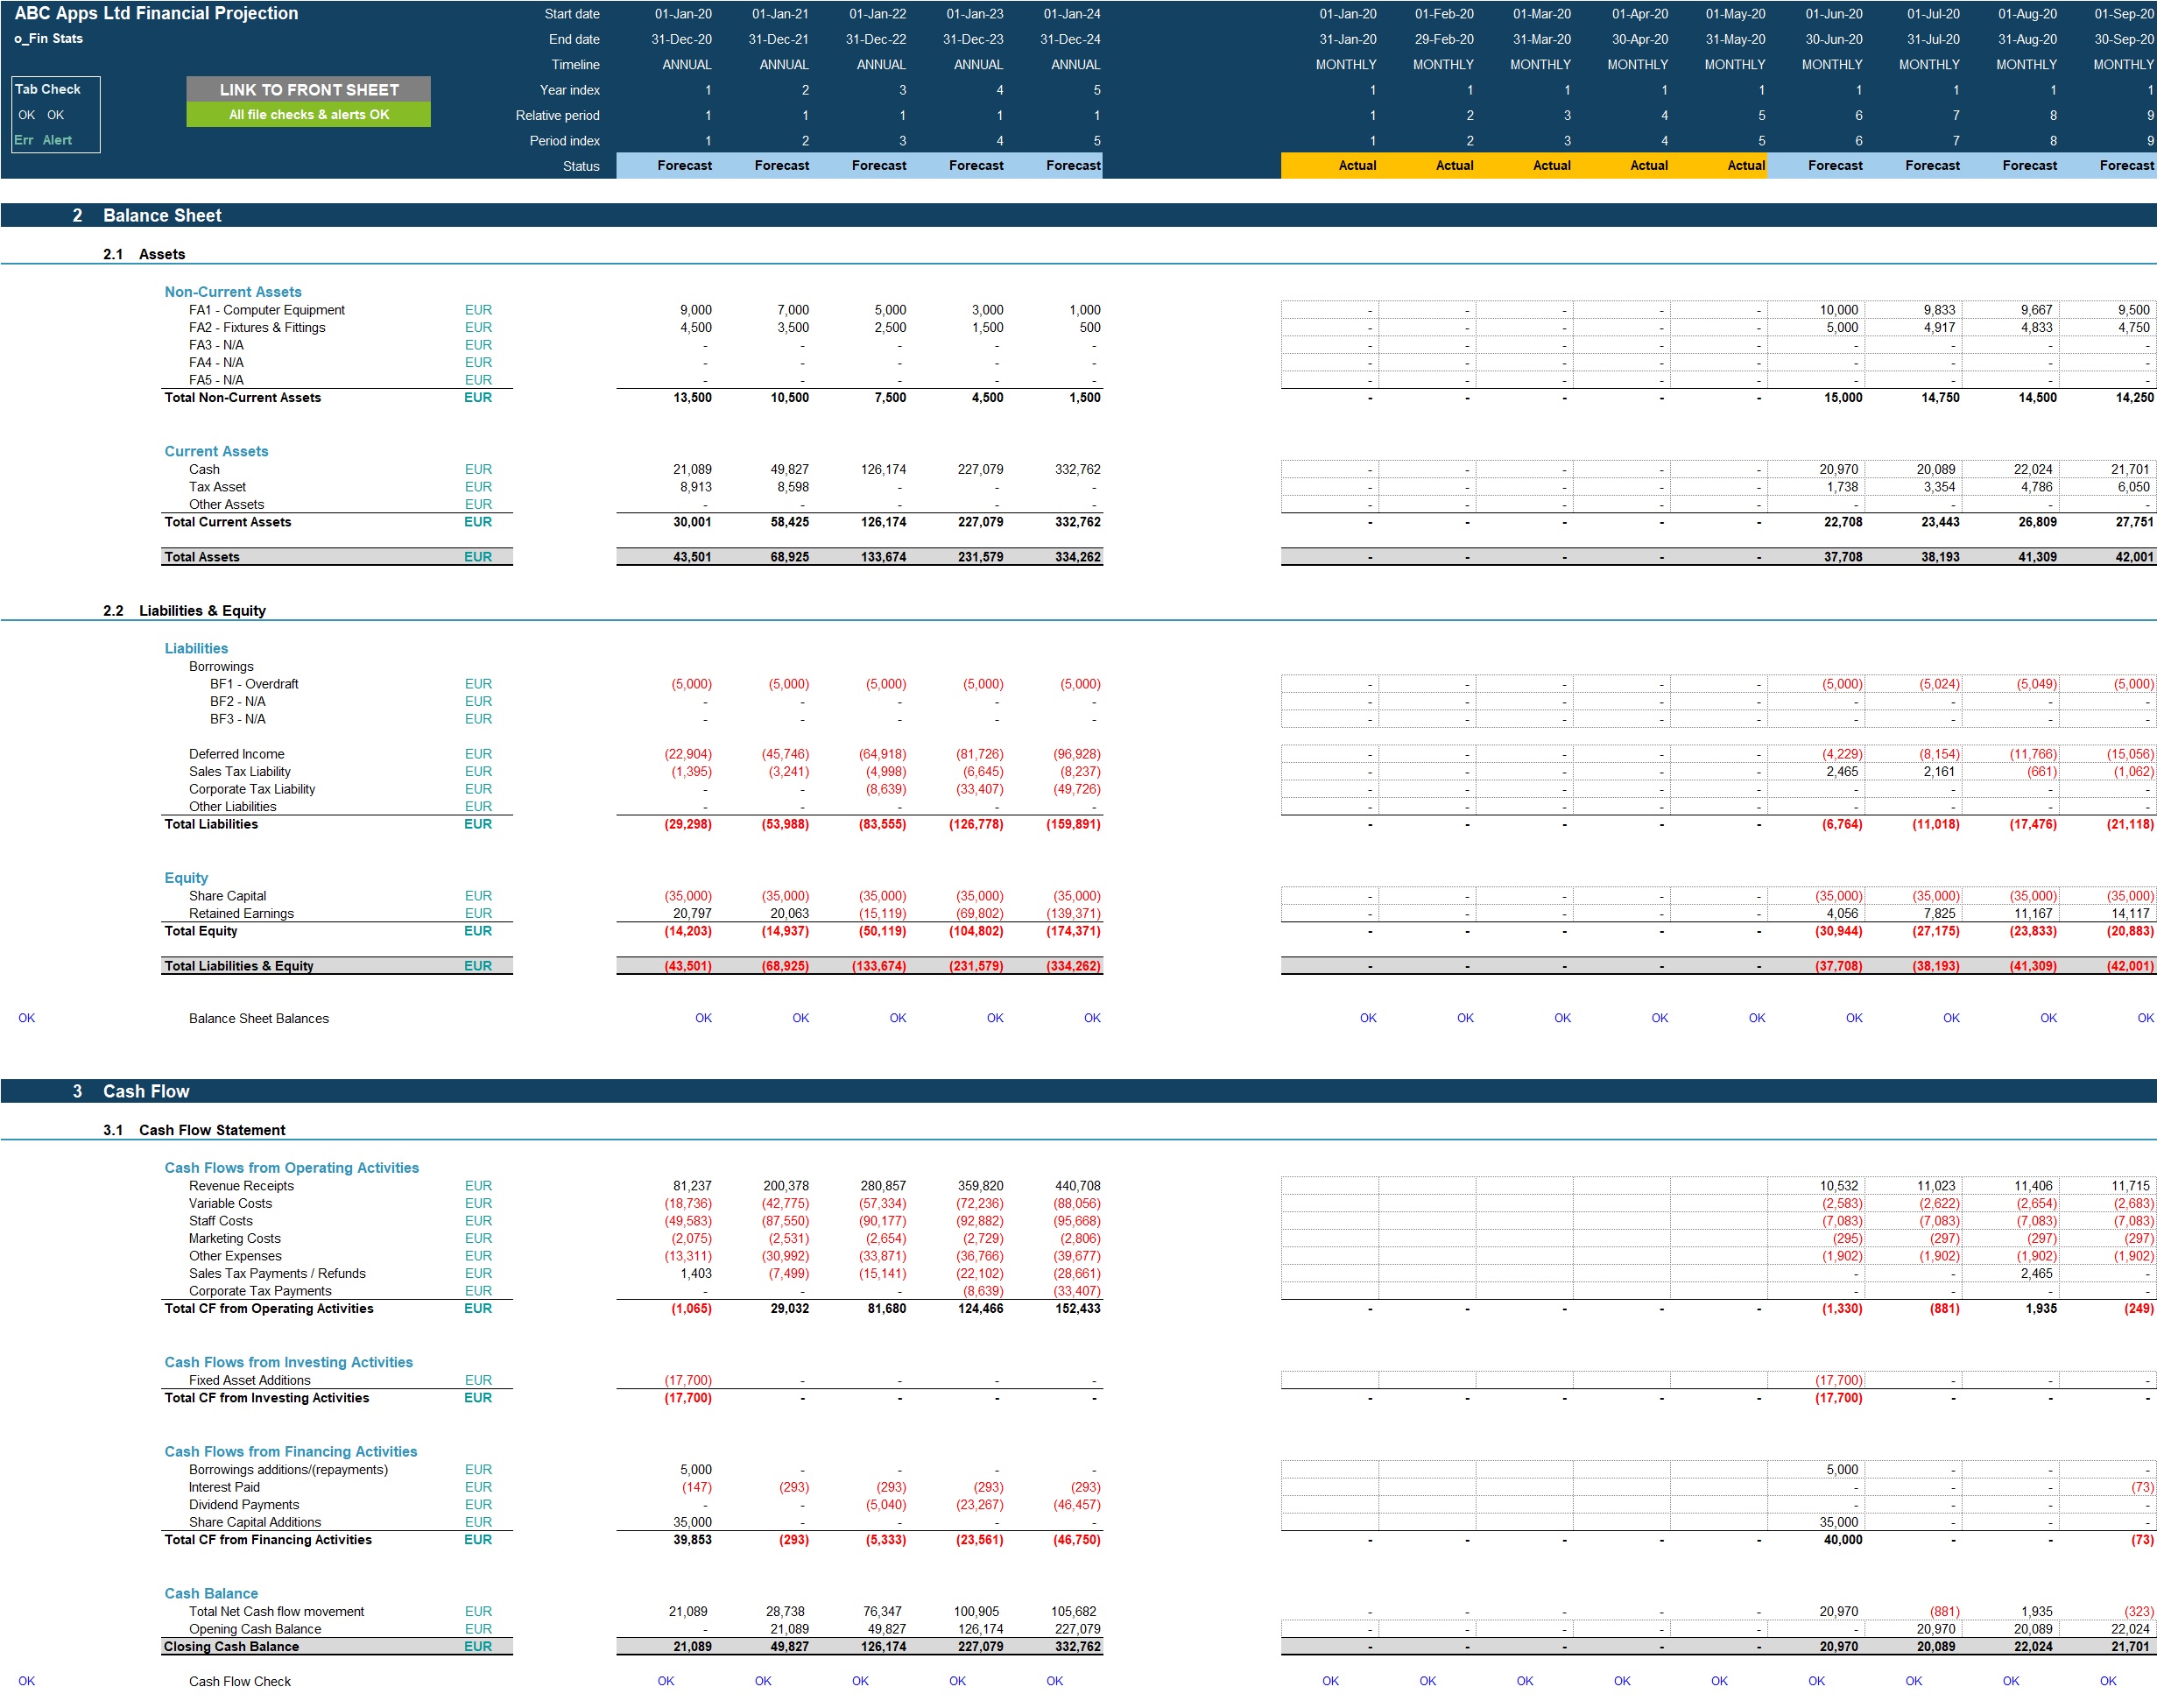The height and width of the screenshot is (1708, 2157).
Task: Select the 'Fixed Asset Additions' row label
Action: coord(250,1380)
